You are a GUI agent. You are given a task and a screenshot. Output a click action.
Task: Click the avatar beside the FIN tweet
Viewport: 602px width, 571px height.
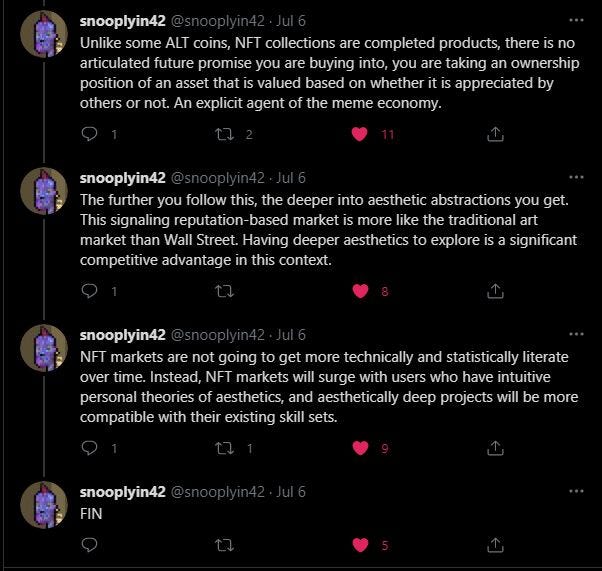(44, 505)
